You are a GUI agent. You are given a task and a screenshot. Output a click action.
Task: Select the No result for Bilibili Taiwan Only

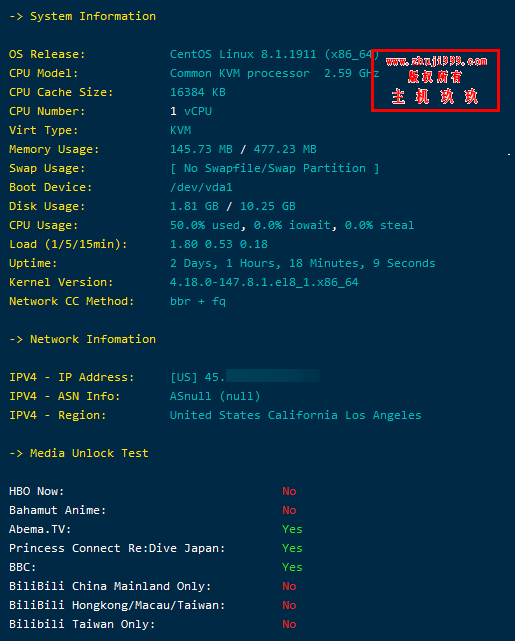tap(289, 624)
